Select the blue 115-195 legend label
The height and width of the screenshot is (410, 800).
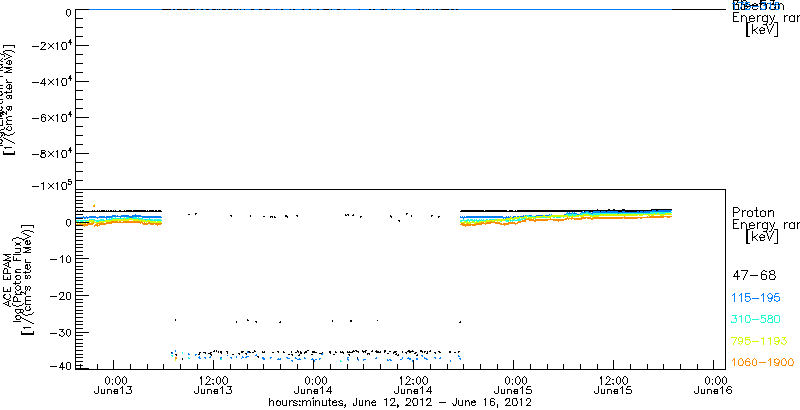[756, 298]
